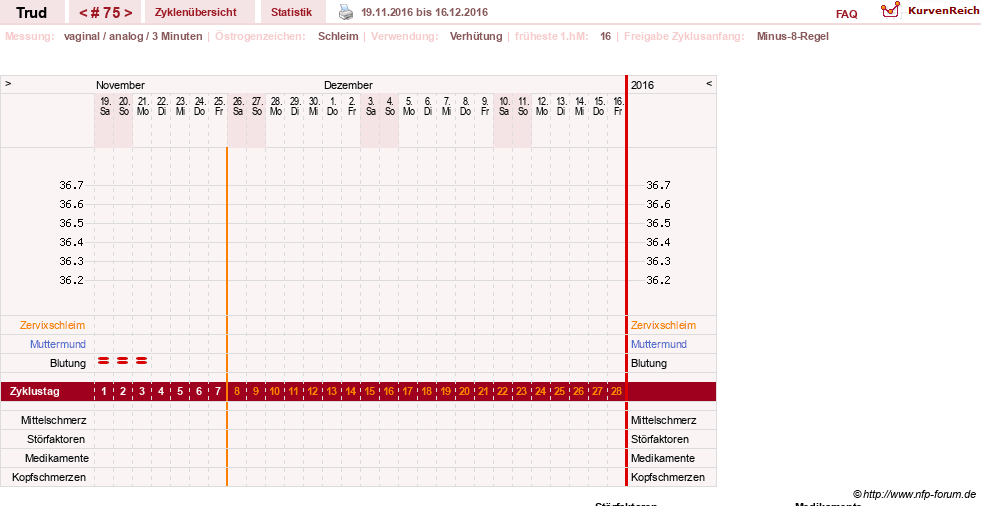Select date column 16. Fr
The width and height of the screenshot is (981, 506).
pyautogui.click(x=618, y=106)
